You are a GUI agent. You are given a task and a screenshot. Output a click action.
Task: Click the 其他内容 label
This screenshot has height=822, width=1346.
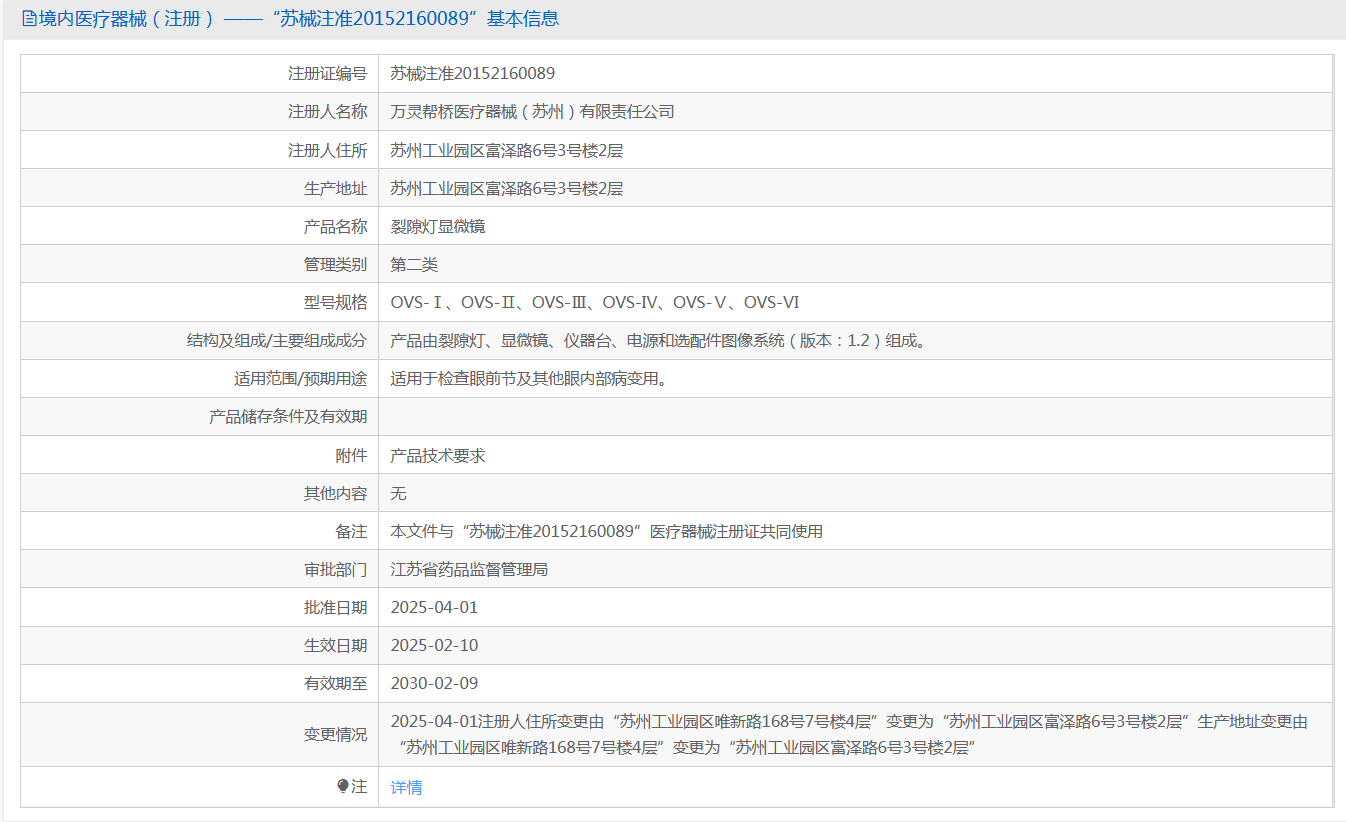point(335,493)
